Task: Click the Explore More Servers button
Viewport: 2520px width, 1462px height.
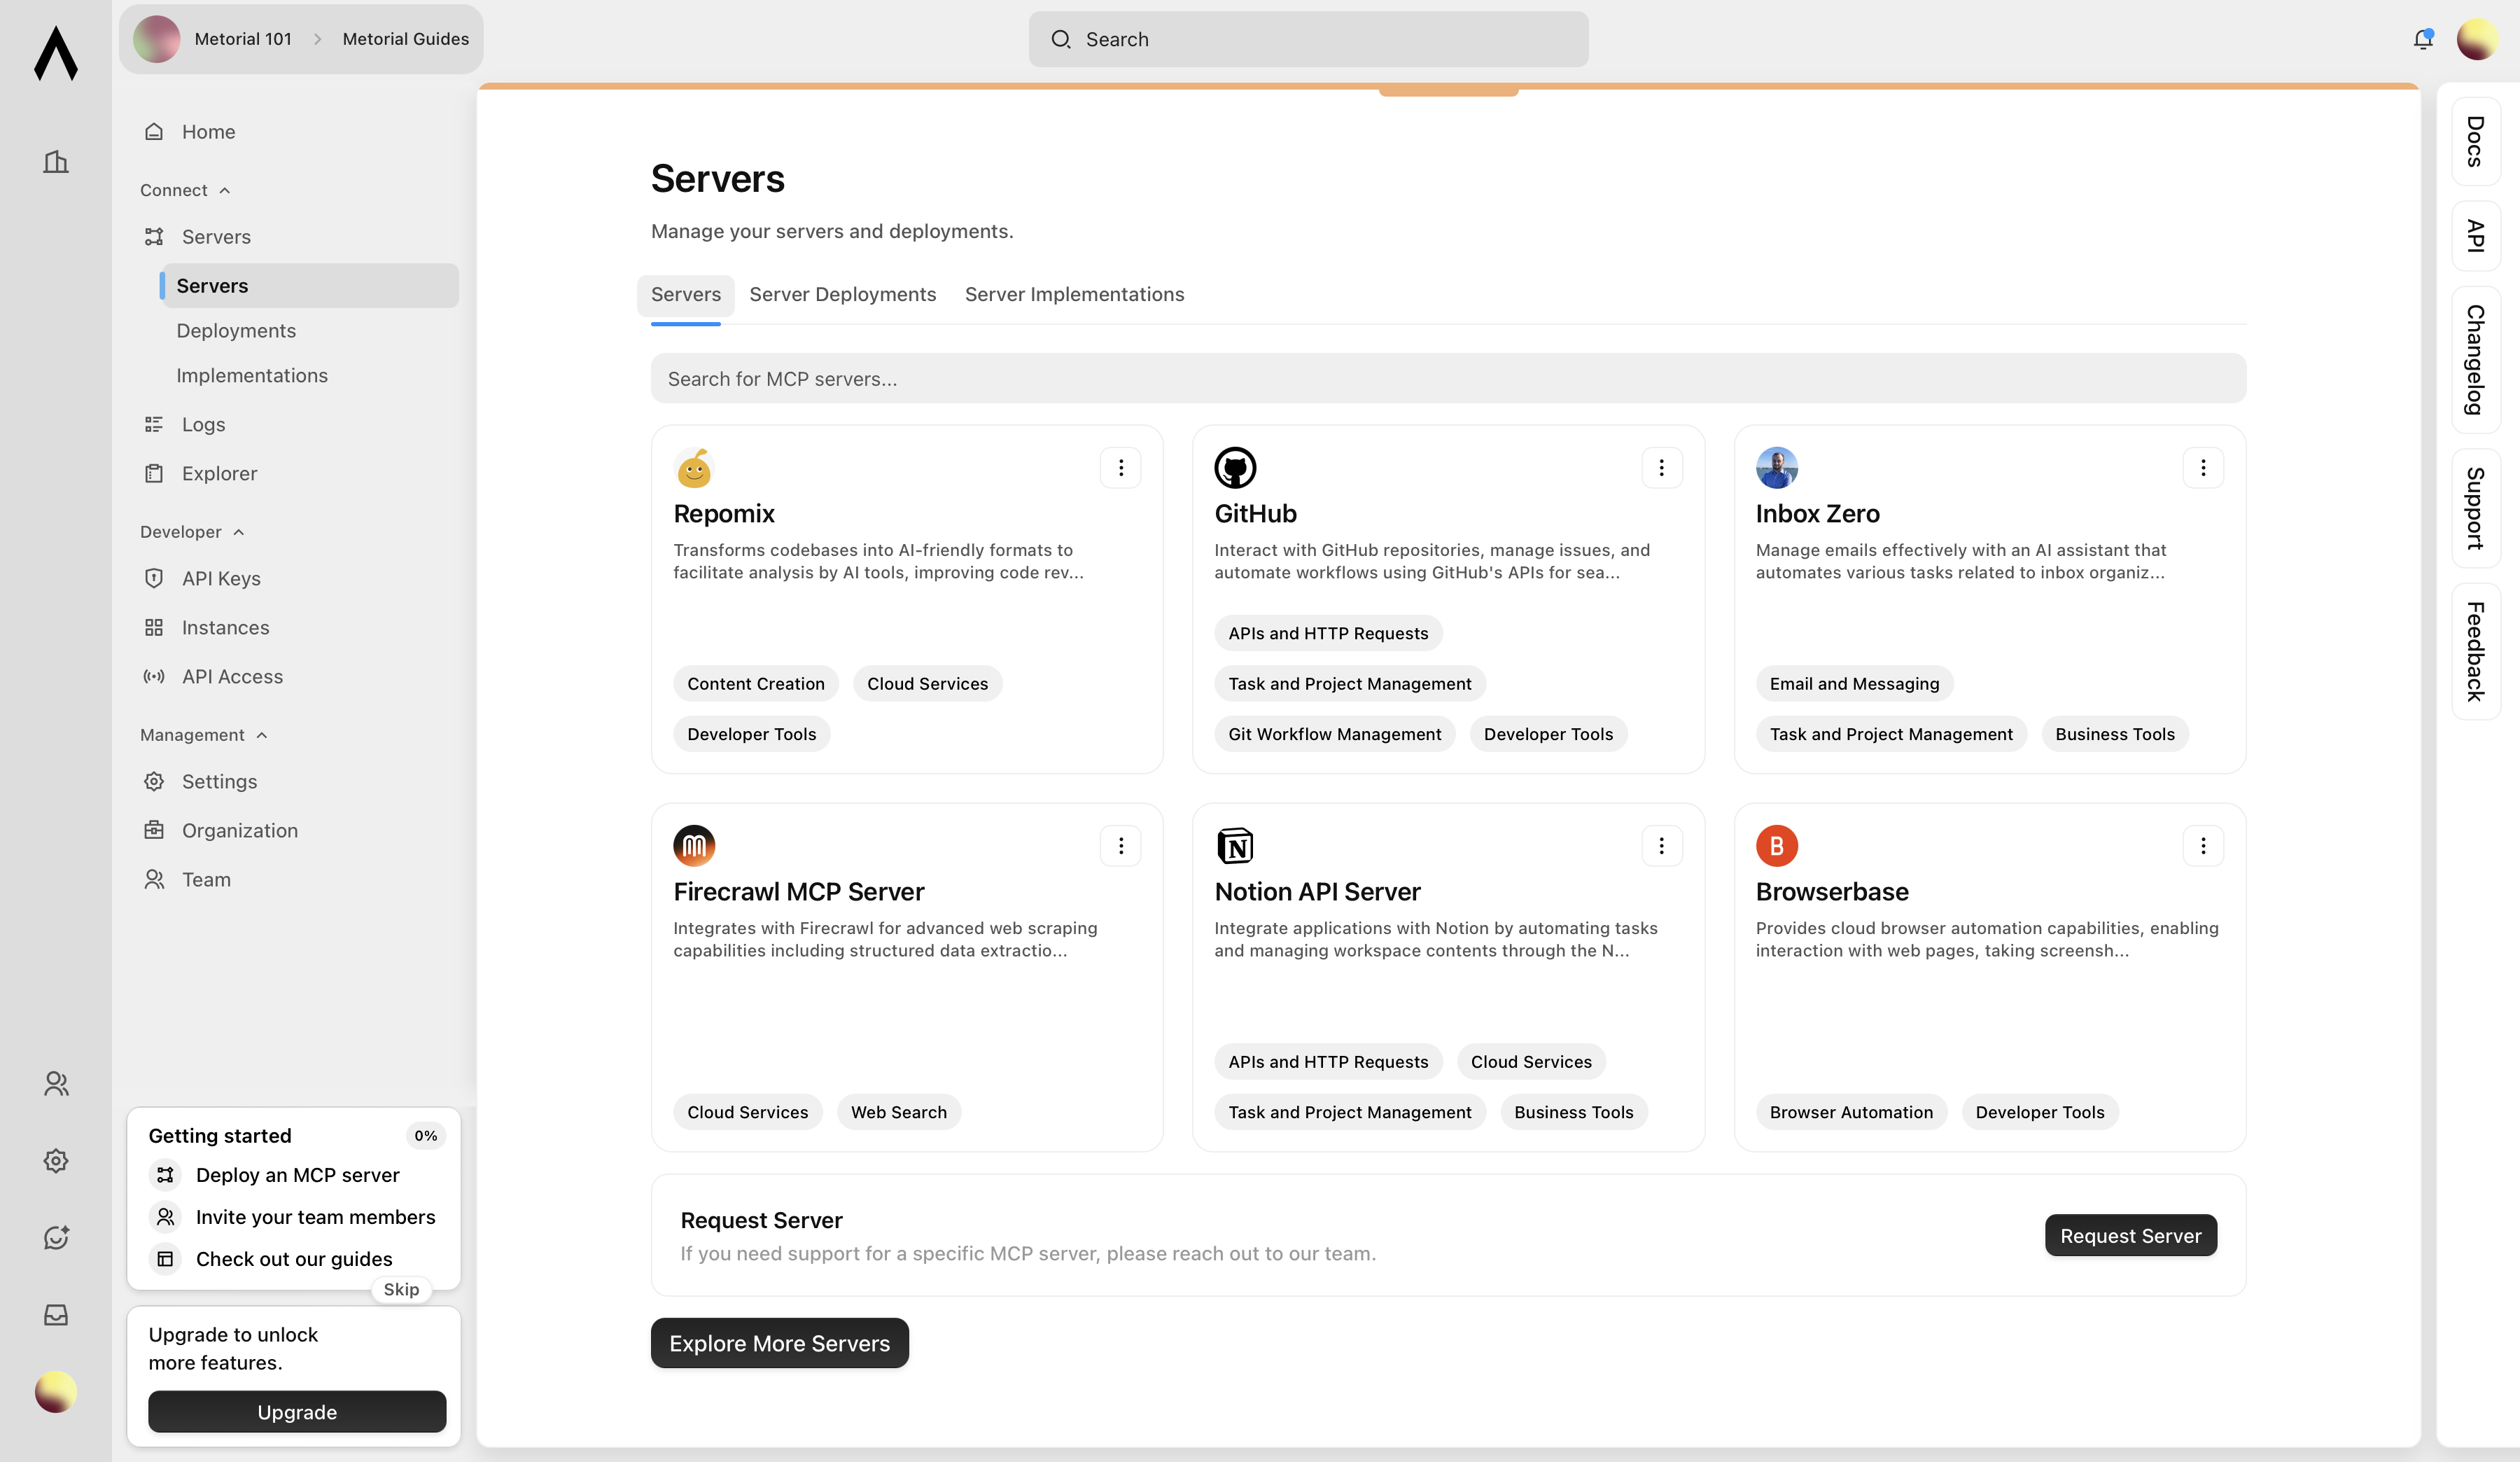Action: click(779, 1343)
